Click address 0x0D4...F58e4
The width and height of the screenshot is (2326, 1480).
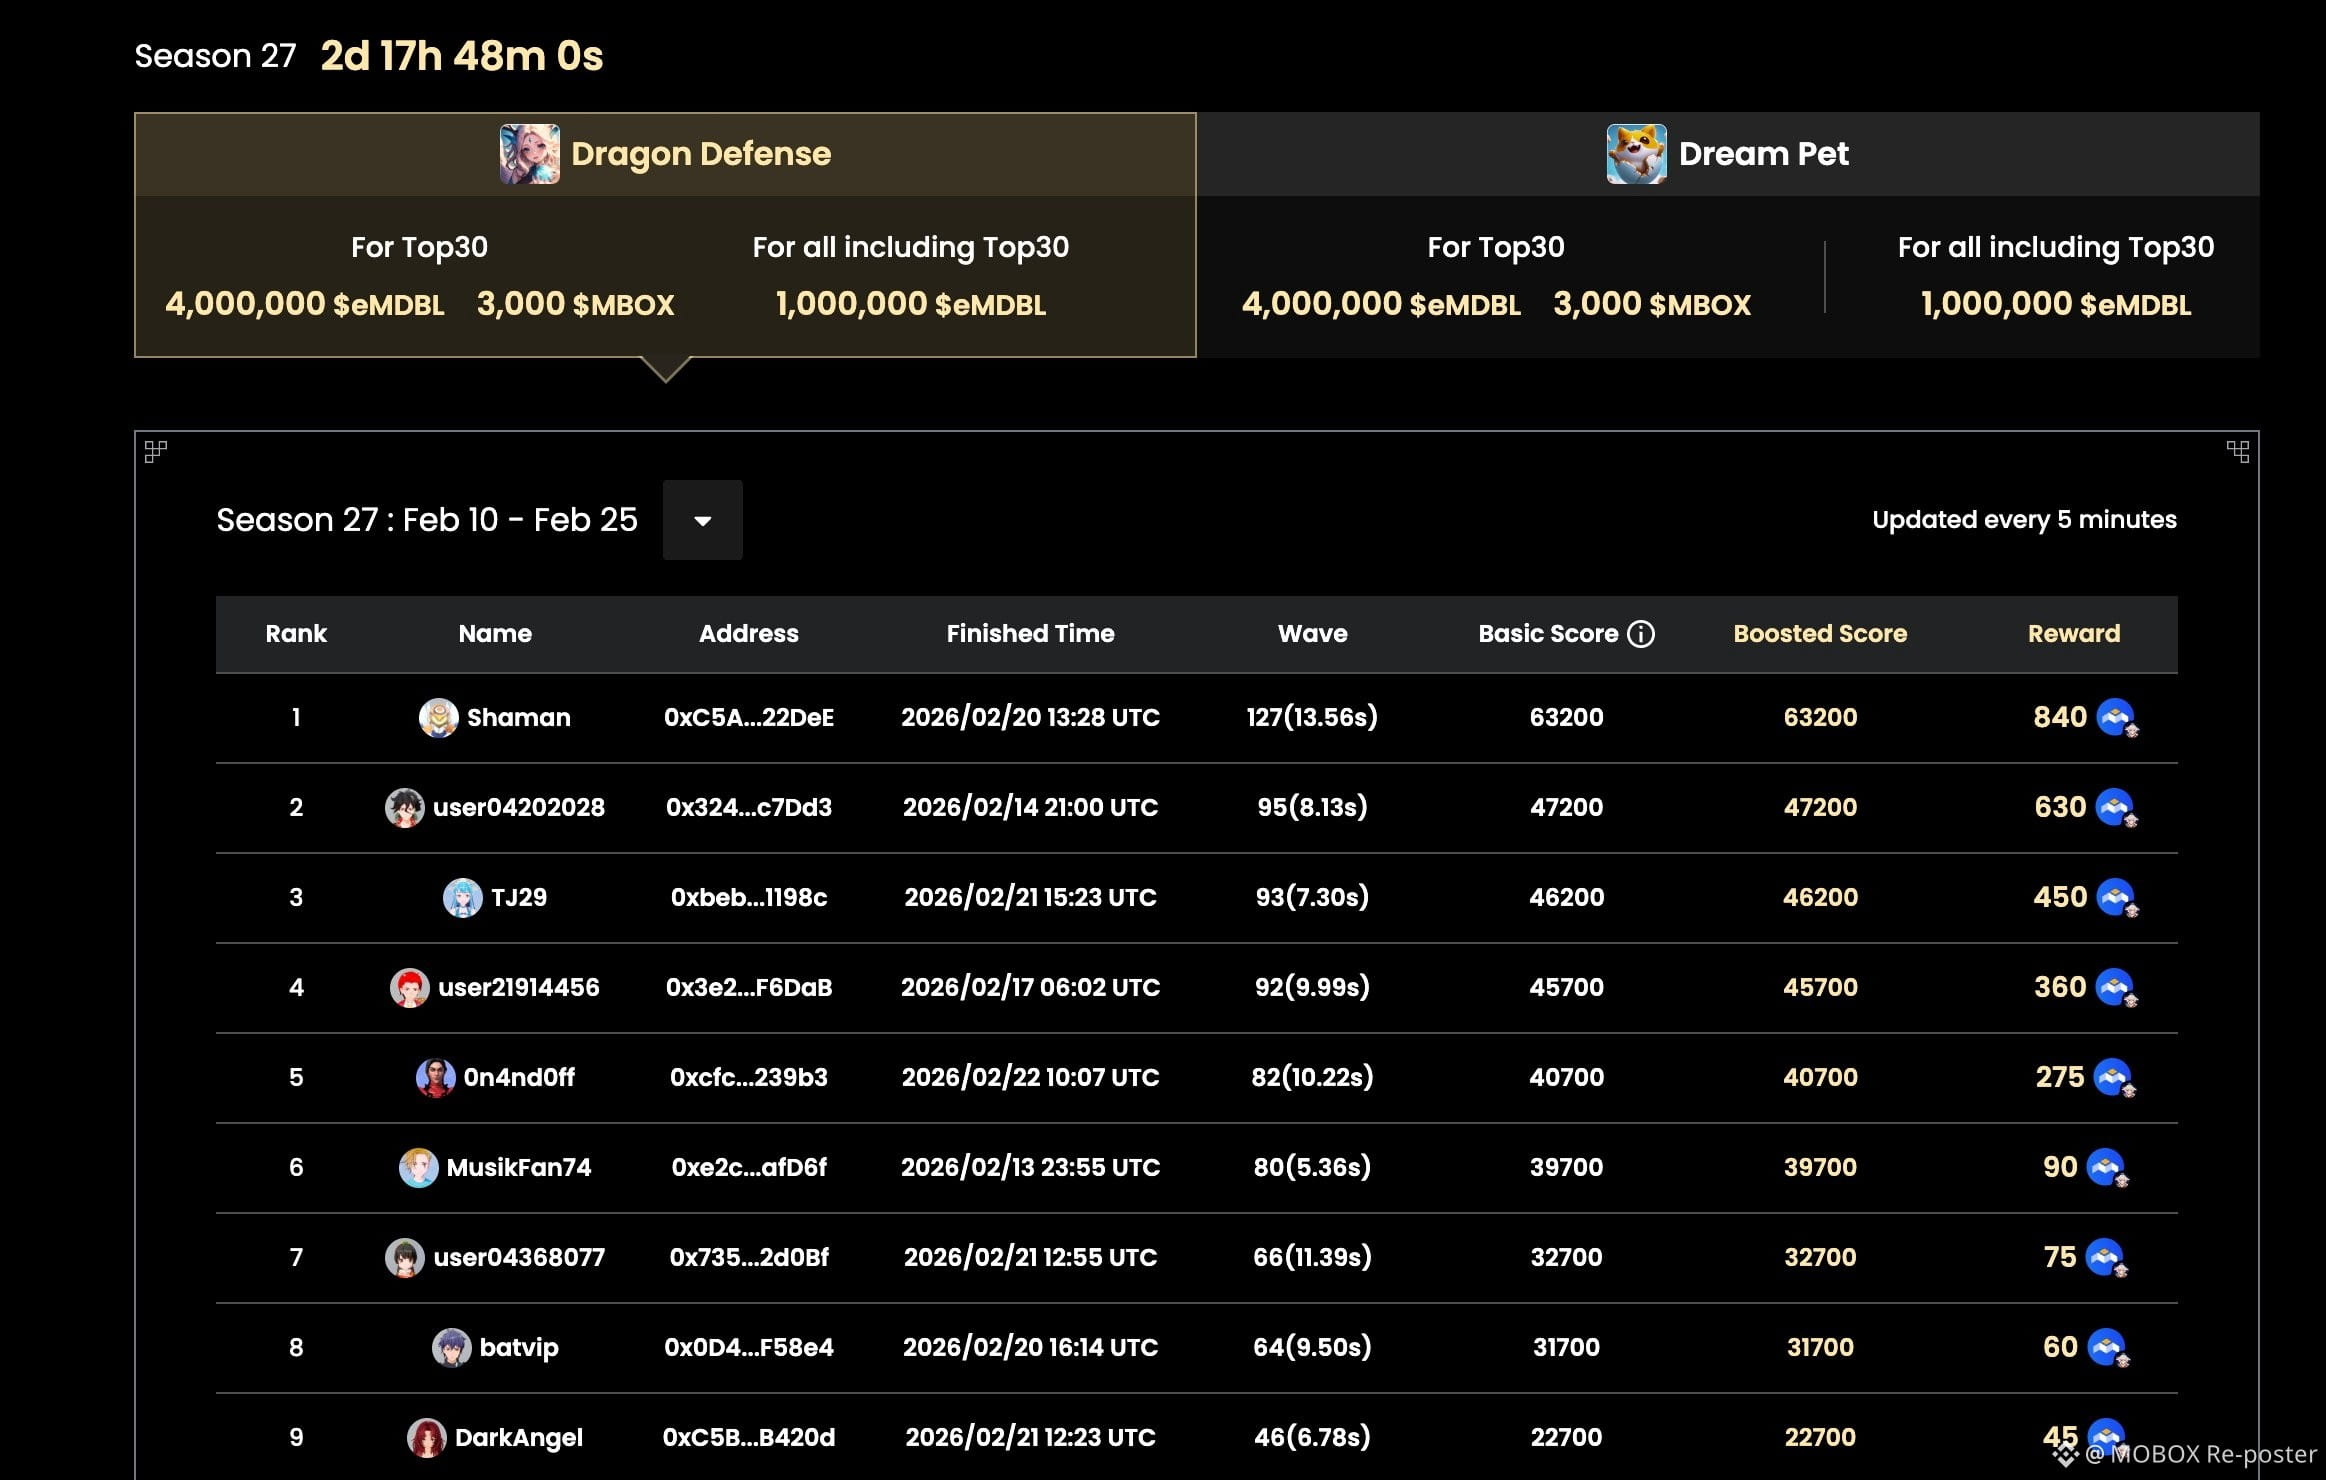click(x=749, y=1347)
